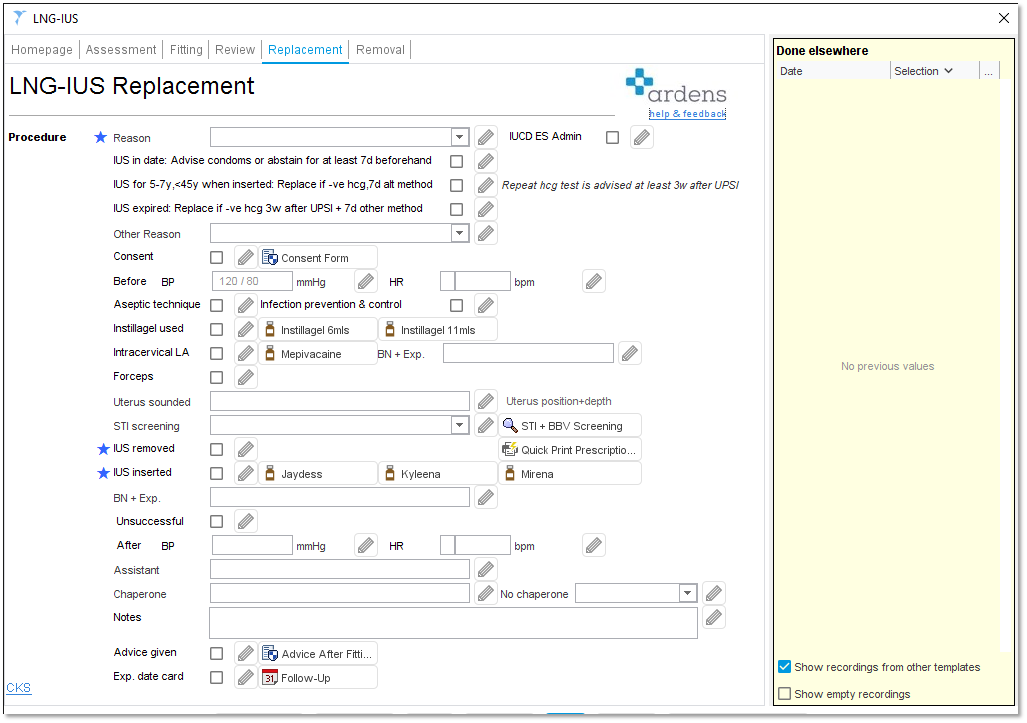The width and height of the screenshot is (1027, 723).
Task: Open the Reason dropdown
Action: [x=458, y=136]
